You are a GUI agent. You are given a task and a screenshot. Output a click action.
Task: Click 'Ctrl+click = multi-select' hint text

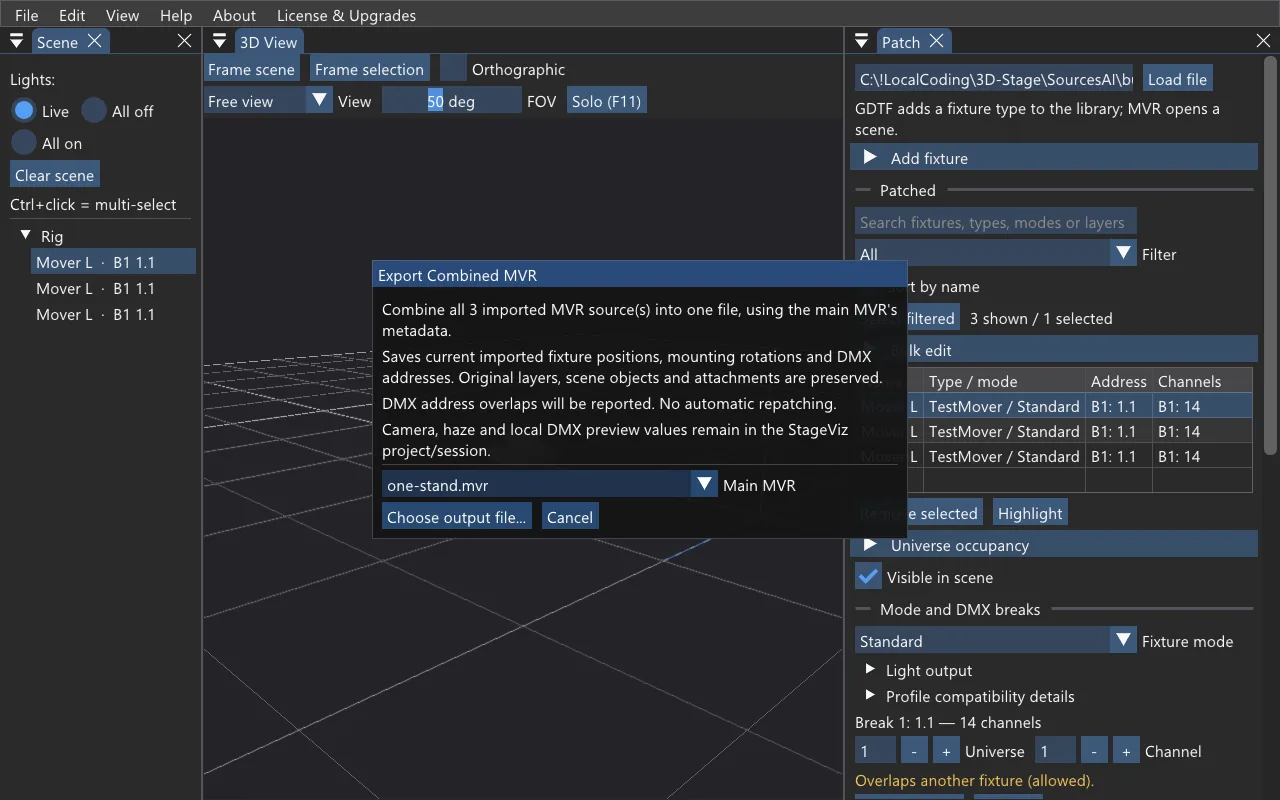tap(93, 204)
